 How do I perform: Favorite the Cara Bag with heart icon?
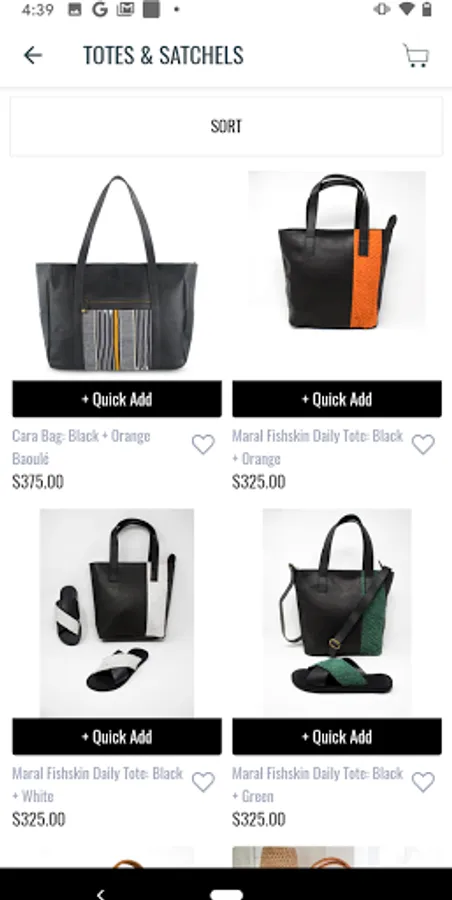(x=203, y=444)
